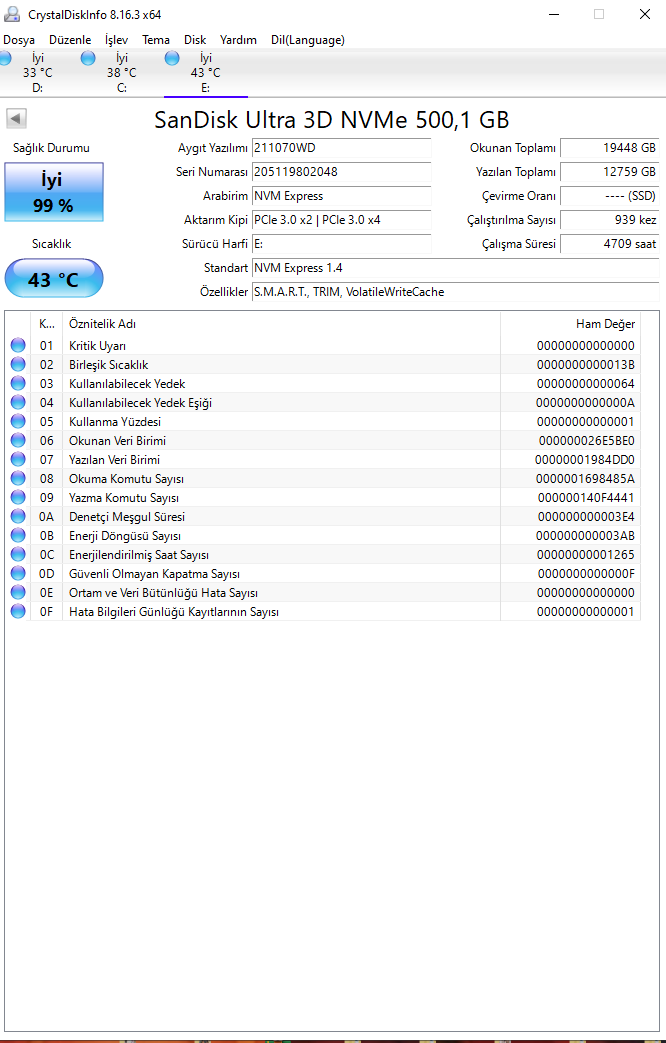Open the İşlev menu

116,40
